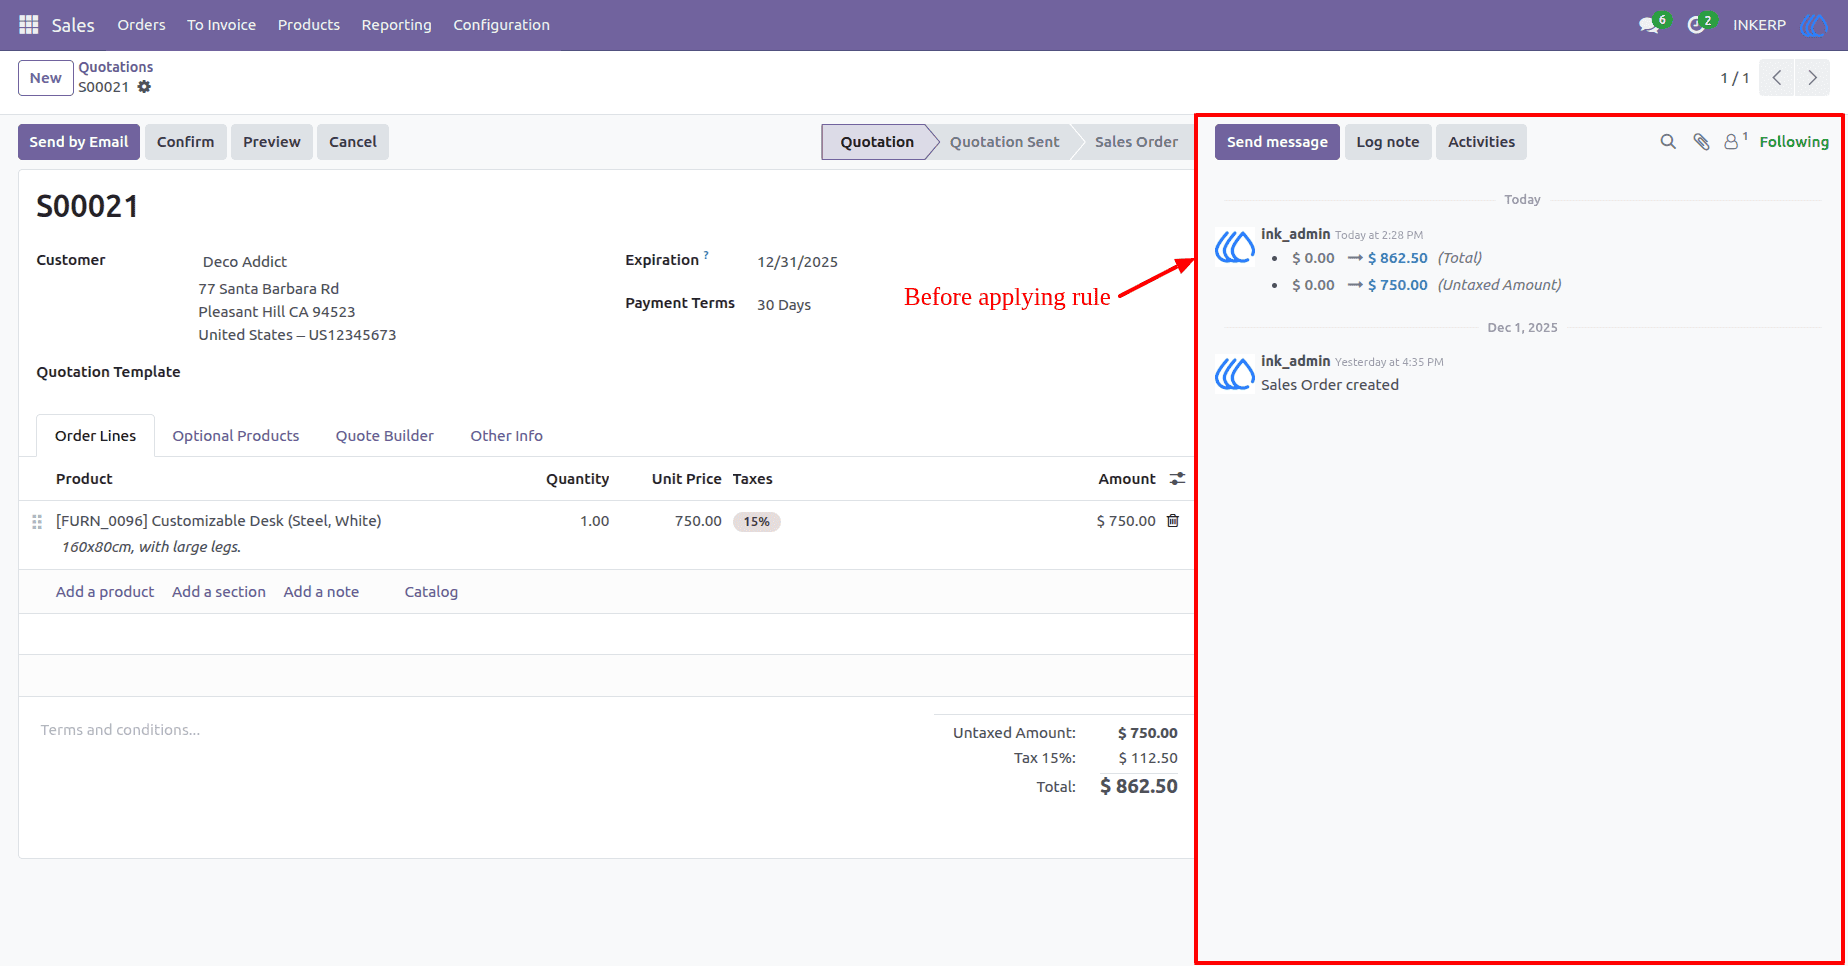Open the Catalog link

pyautogui.click(x=431, y=592)
